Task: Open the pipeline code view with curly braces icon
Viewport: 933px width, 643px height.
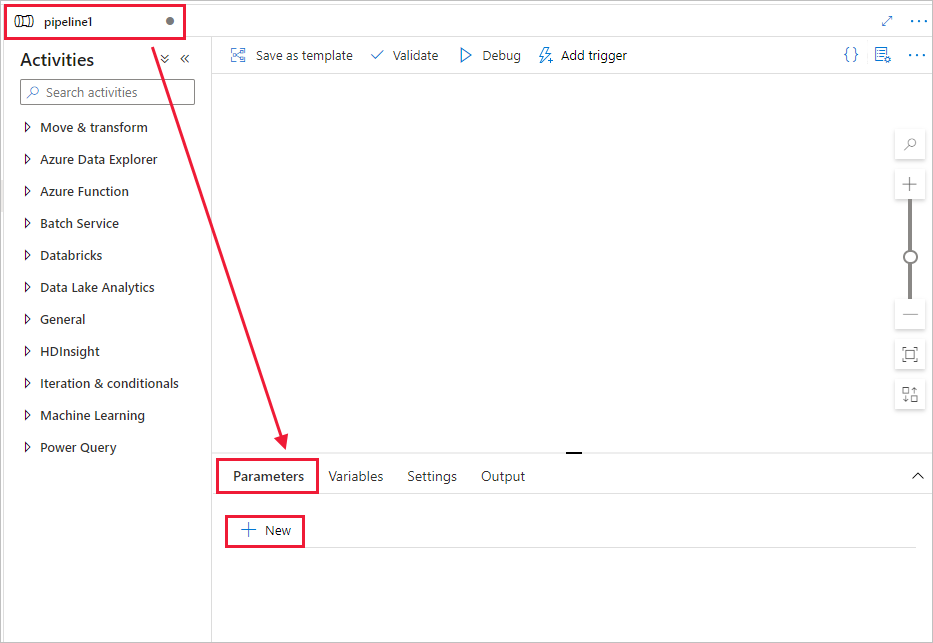Action: pos(850,55)
